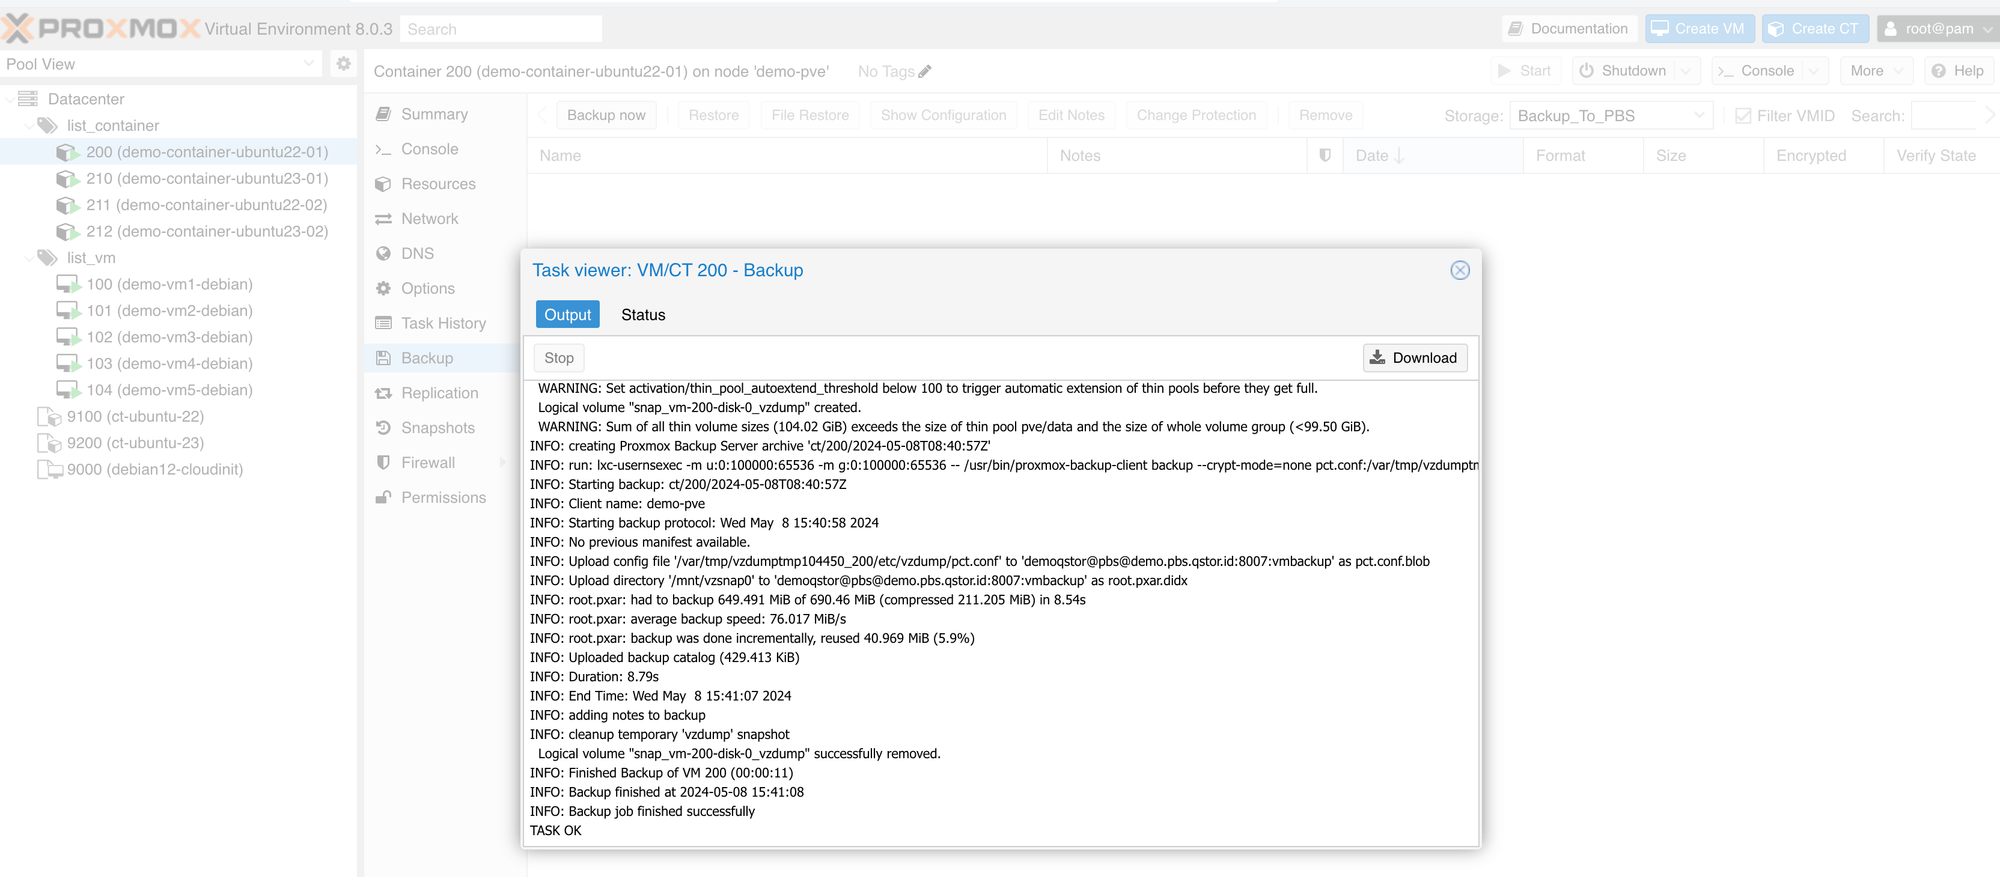The image size is (2000, 877).
Task: Edit tags with the pencil icon
Action: tap(925, 71)
